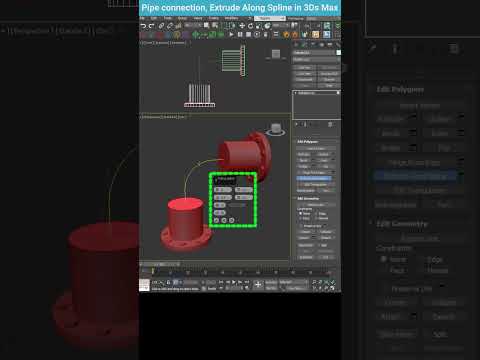Image resolution: width=480 pixels, height=360 pixels.
Task: Click the play arrow in the second toolbar row
Action: coord(231,34)
